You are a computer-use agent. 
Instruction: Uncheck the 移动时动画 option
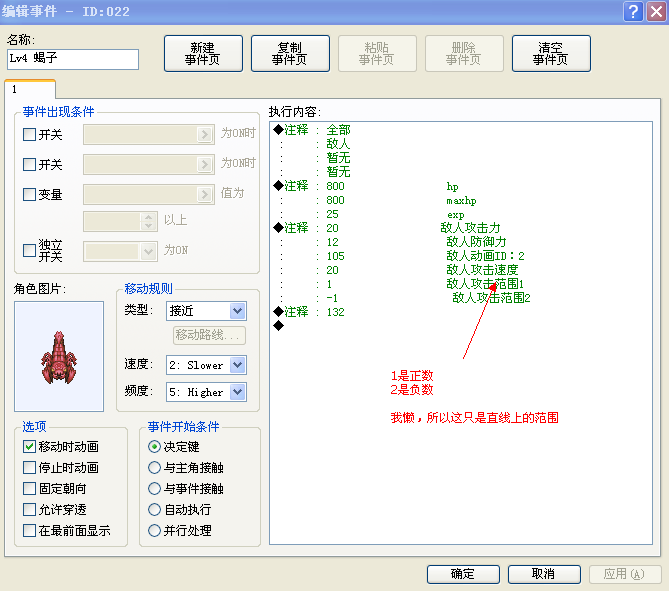tap(29, 447)
